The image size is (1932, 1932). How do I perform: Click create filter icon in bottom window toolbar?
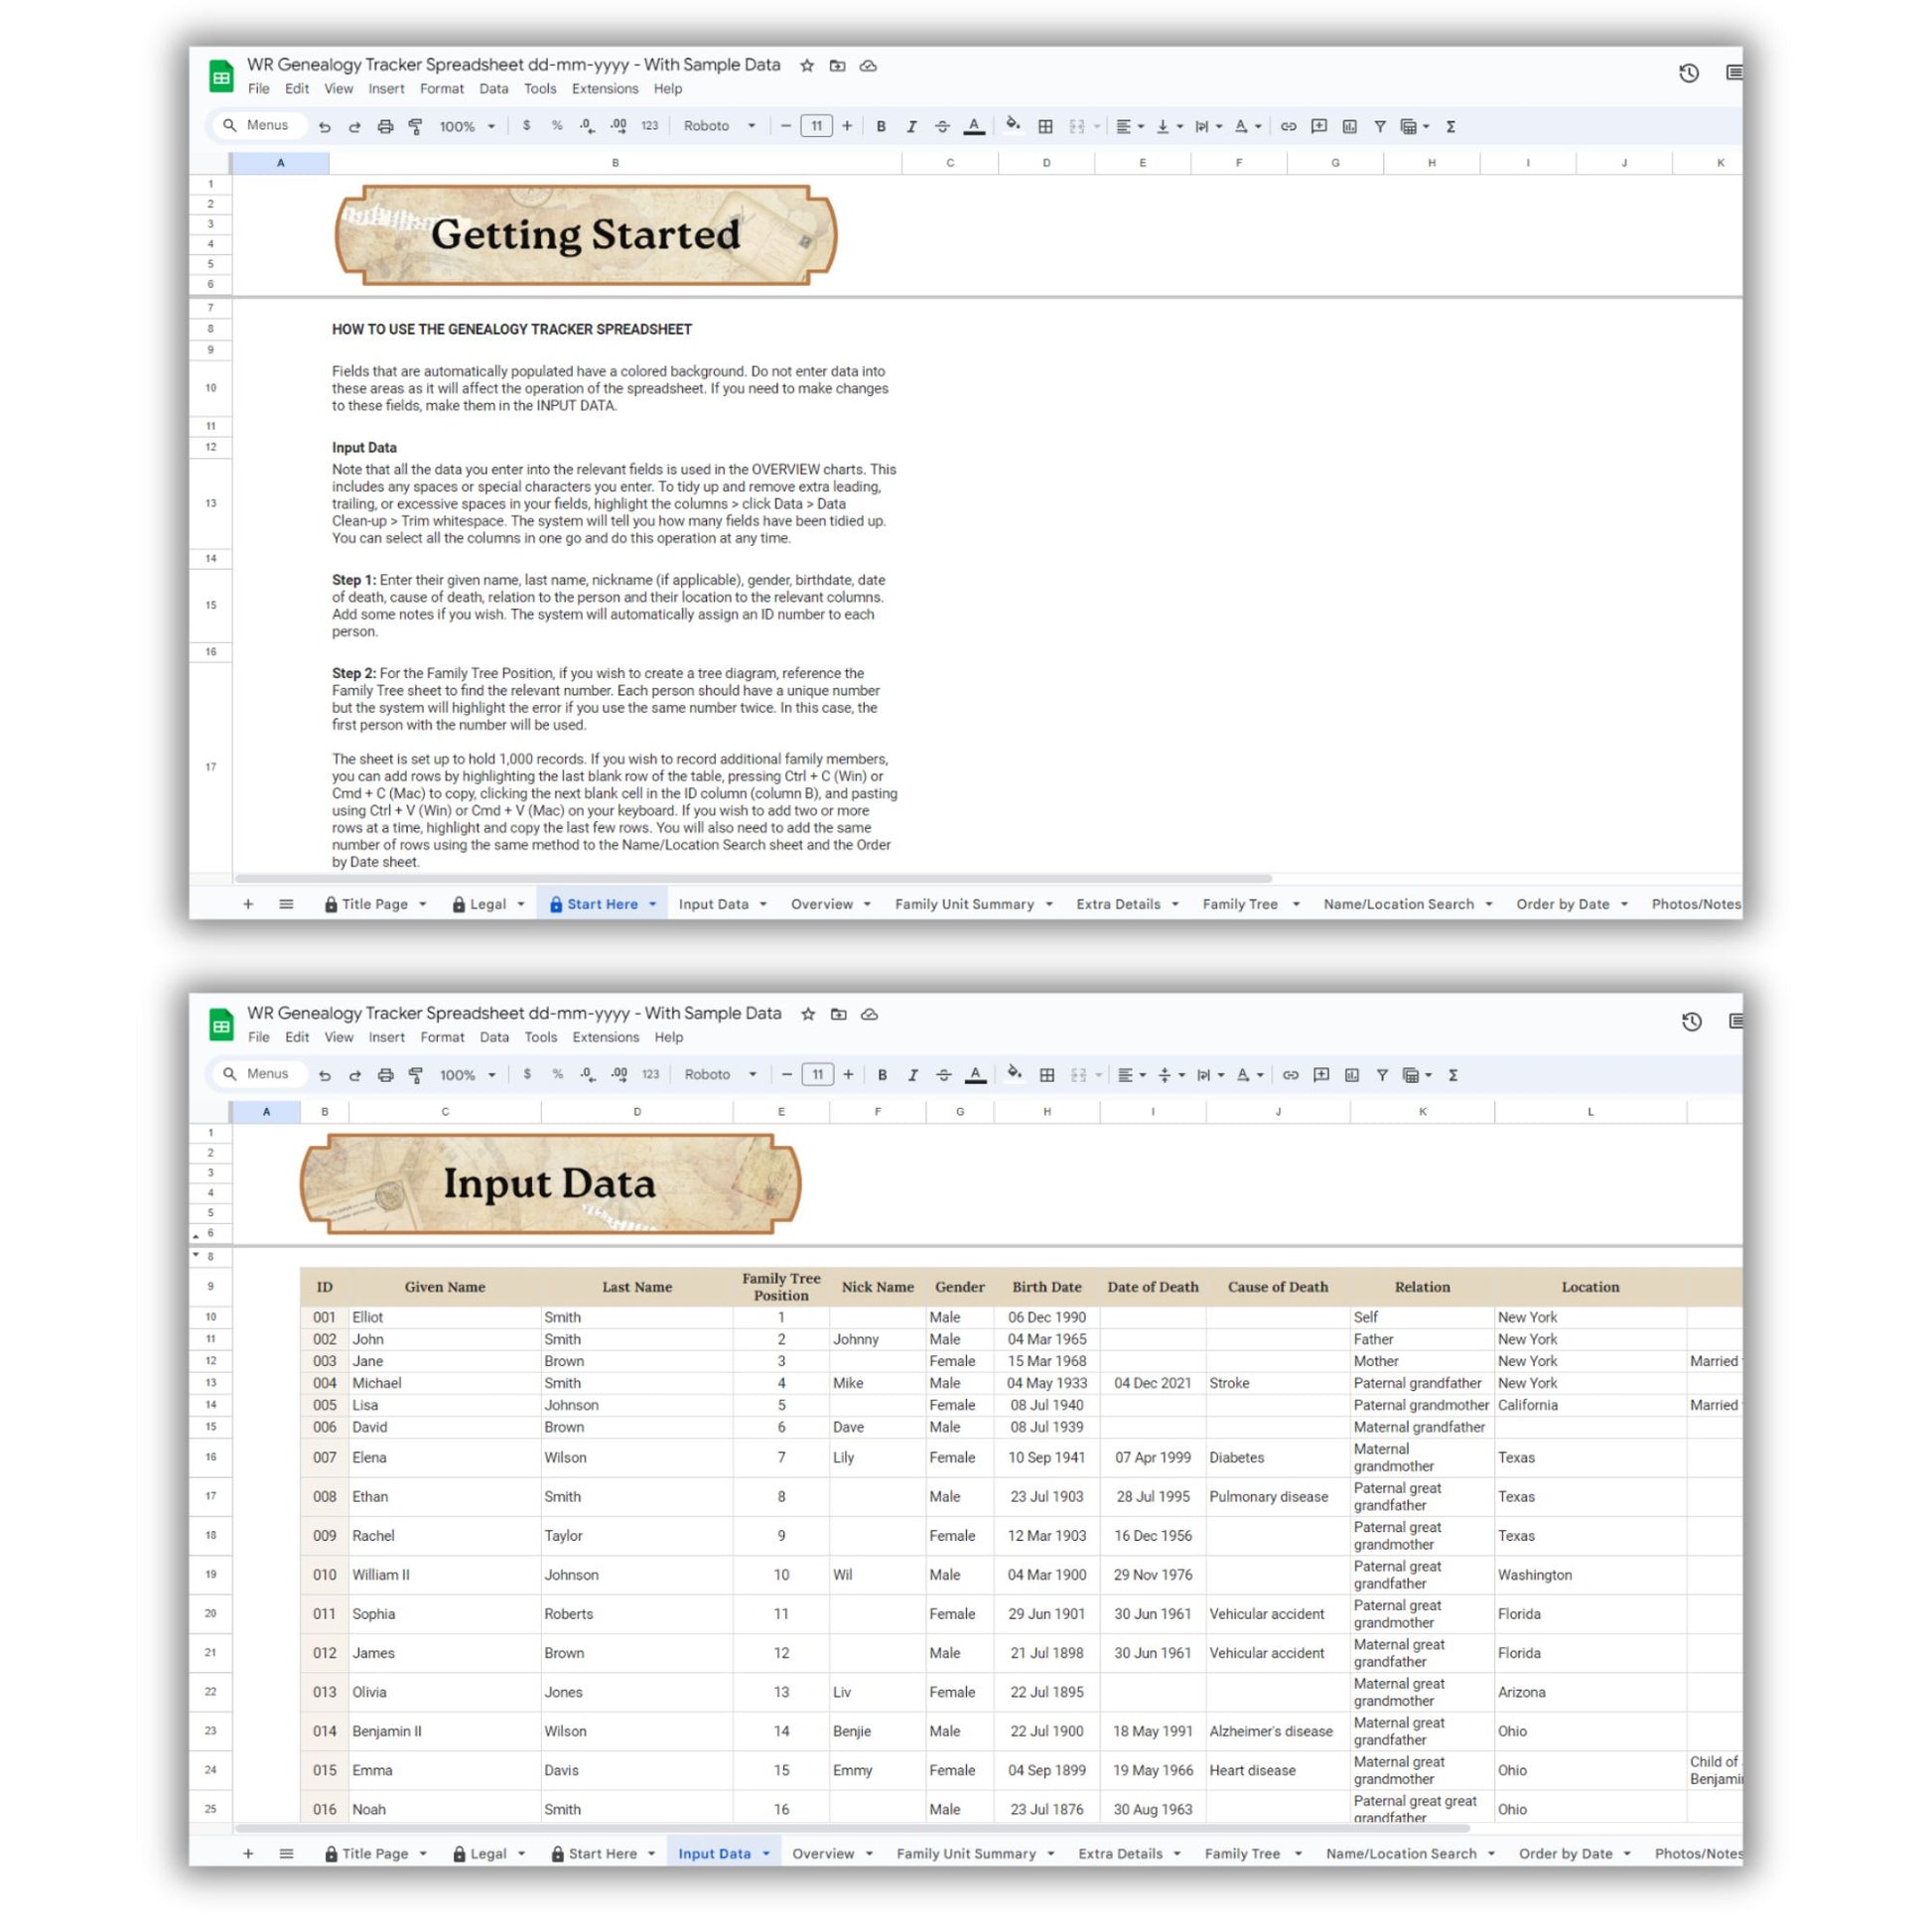(1381, 1075)
